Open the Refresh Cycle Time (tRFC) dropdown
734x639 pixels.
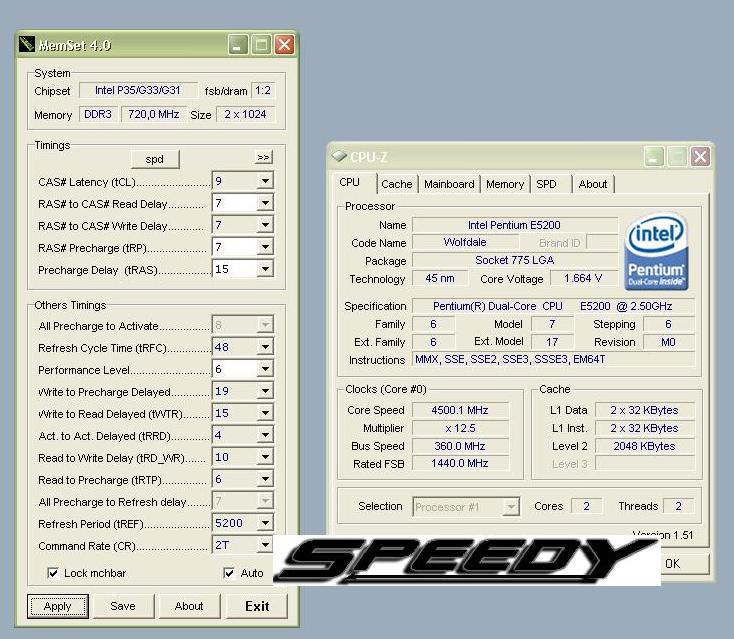click(265, 347)
